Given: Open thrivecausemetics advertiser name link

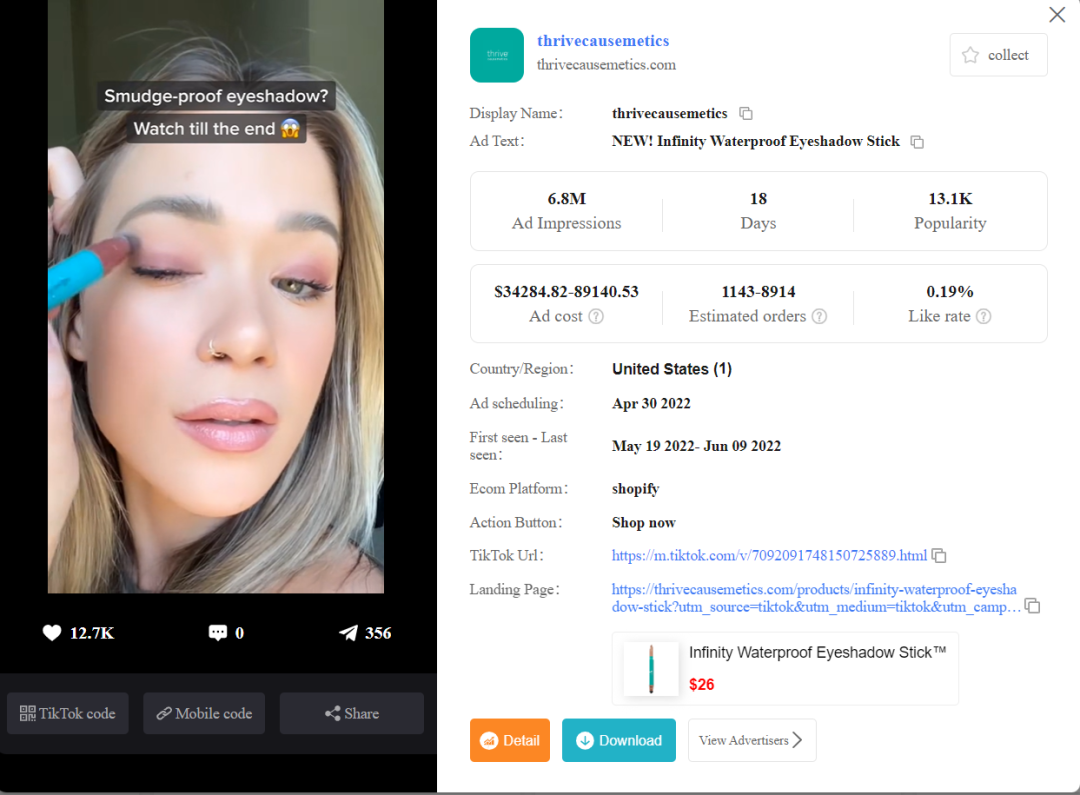Looking at the screenshot, I should [x=603, y=41].
